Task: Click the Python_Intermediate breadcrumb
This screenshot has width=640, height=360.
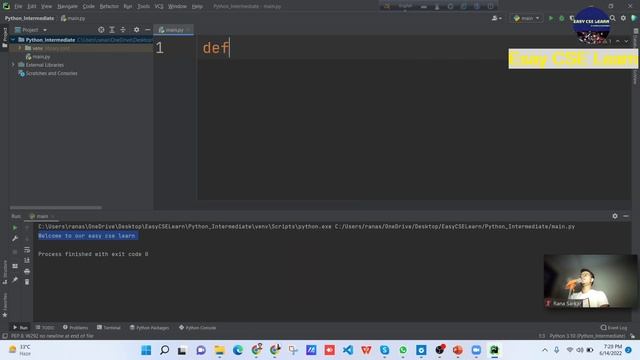Action: [29, 18]
